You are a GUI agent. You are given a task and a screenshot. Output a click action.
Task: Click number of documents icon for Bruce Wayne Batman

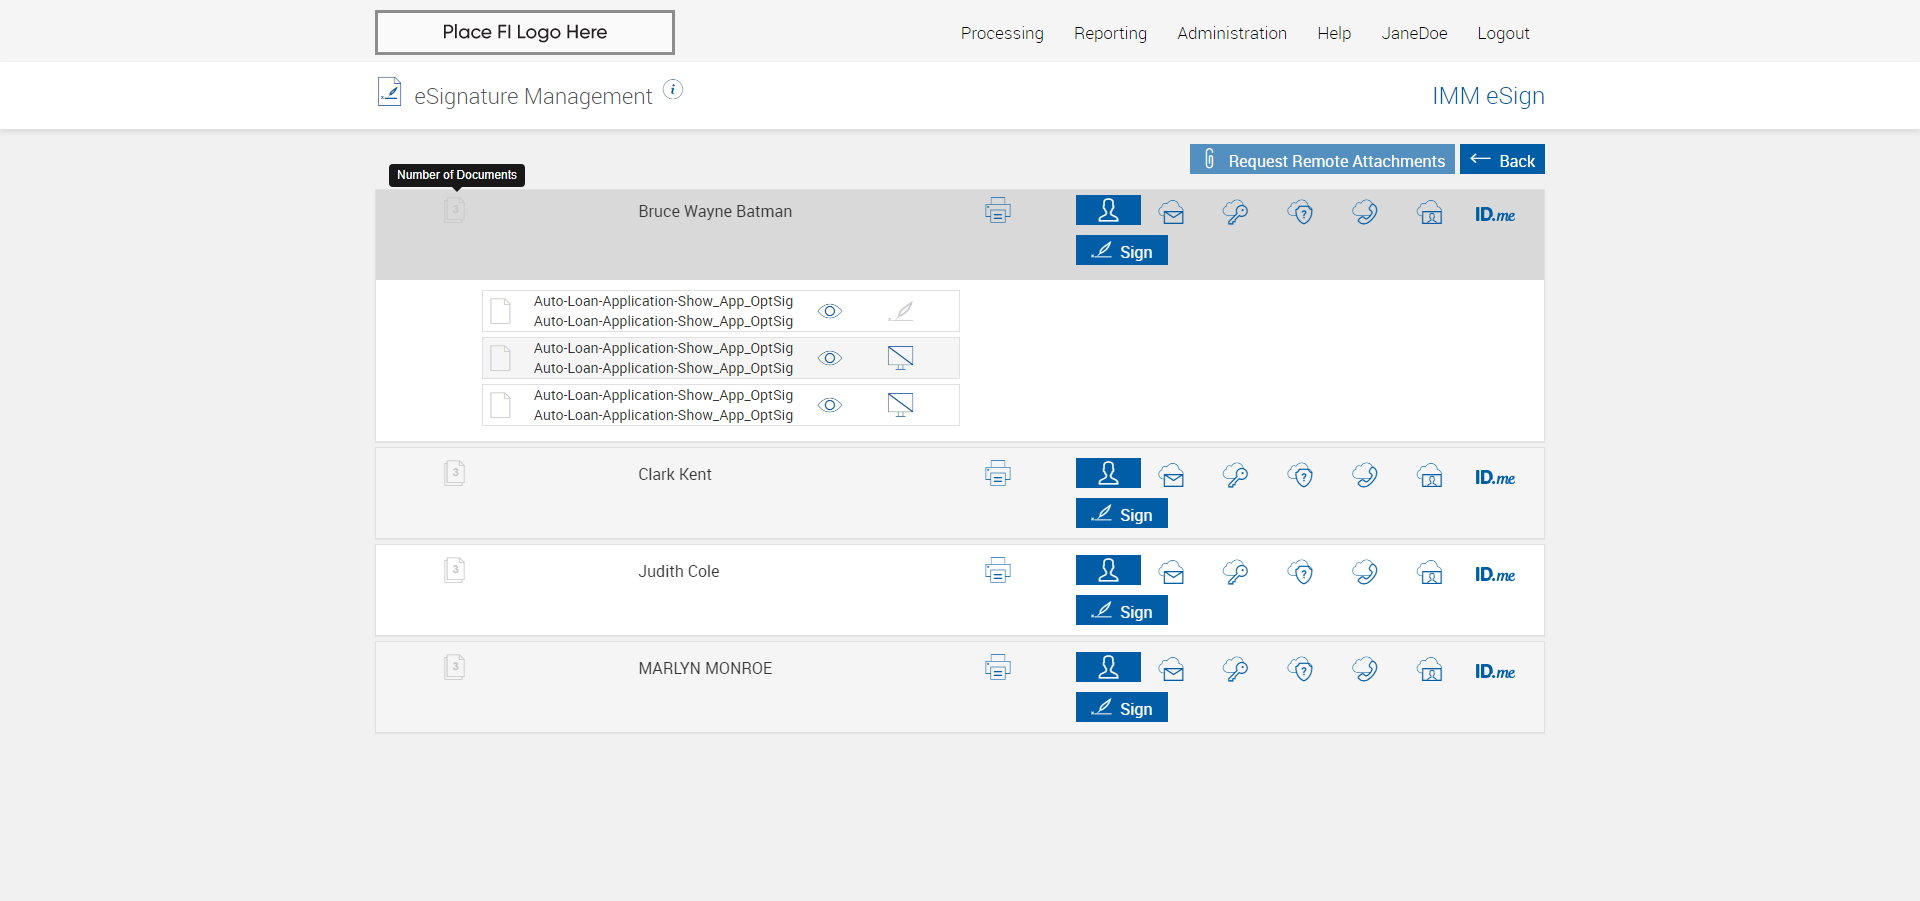(455, 210)
